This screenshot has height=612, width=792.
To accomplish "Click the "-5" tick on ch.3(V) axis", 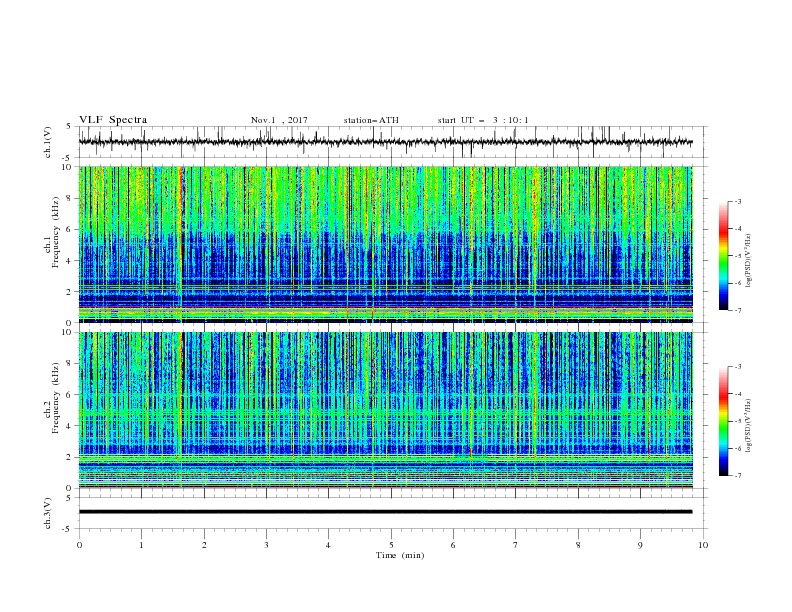I will coord(68,529).
